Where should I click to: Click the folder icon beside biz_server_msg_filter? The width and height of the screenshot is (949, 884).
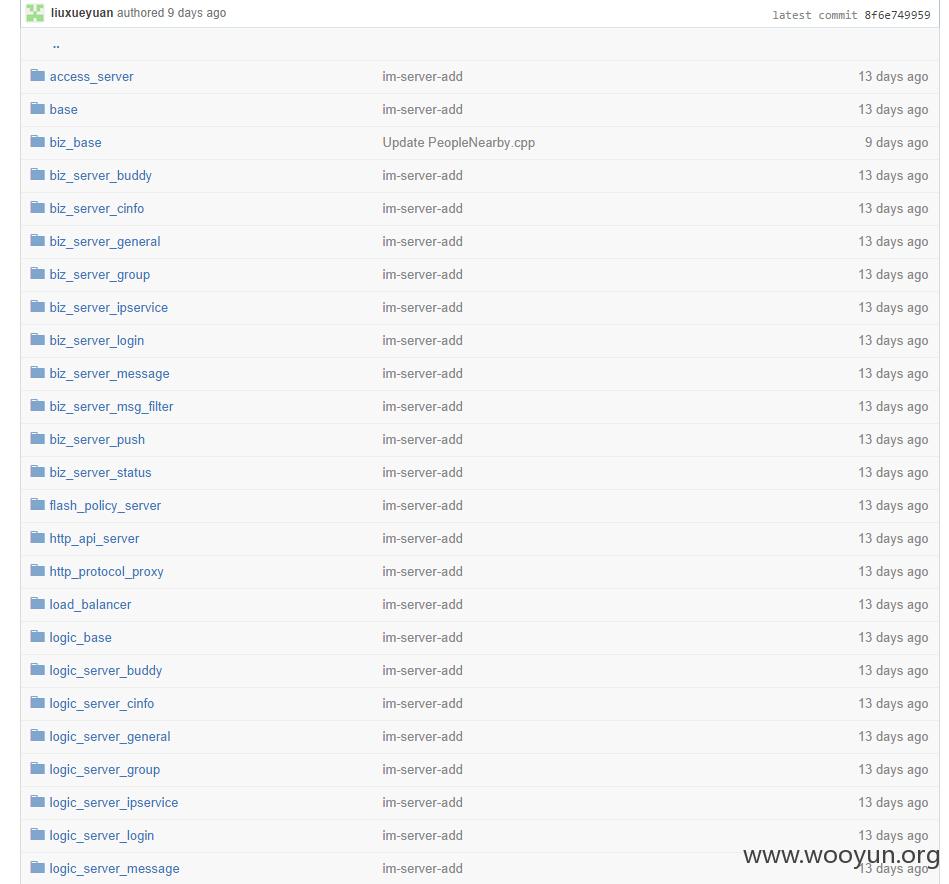coord(38,405)
